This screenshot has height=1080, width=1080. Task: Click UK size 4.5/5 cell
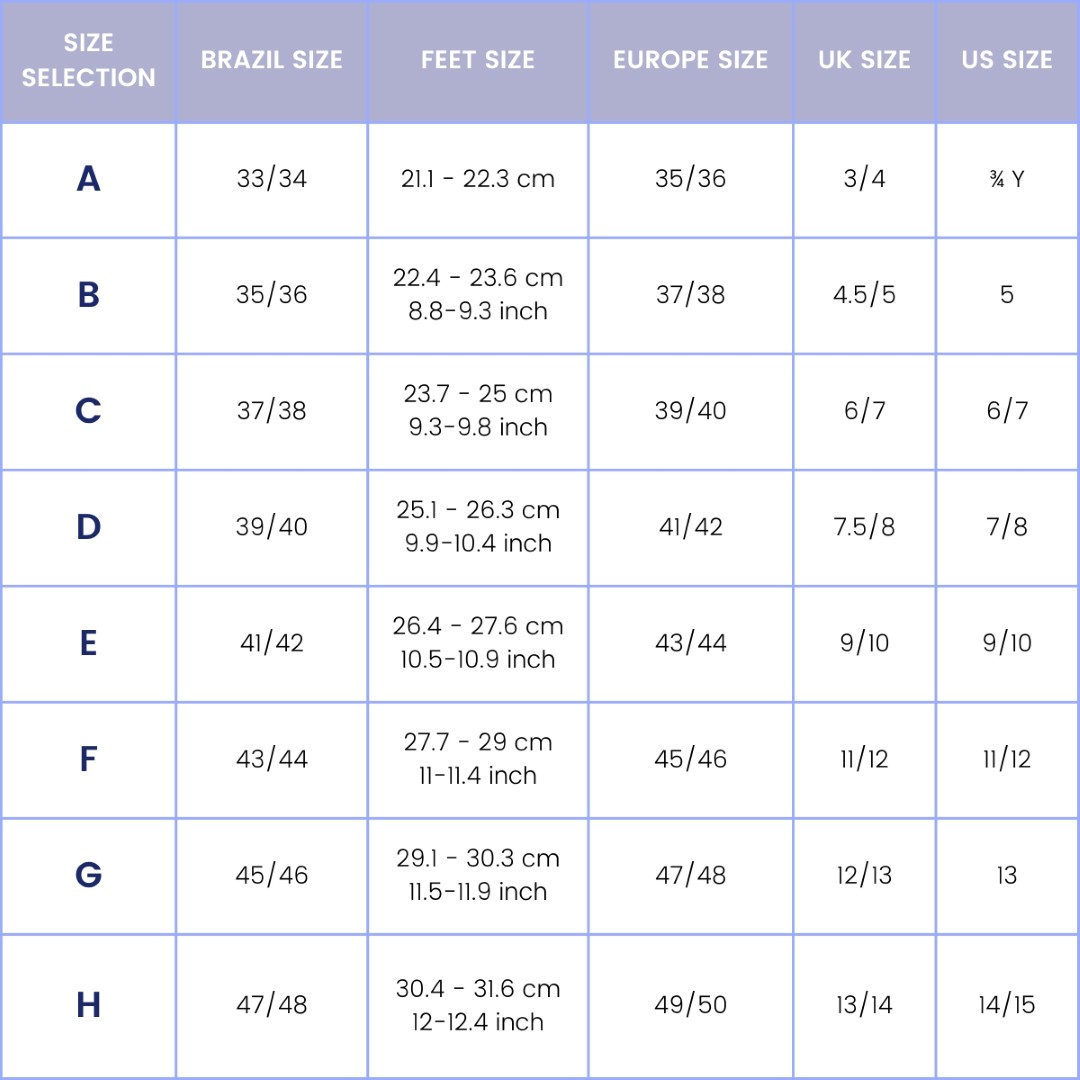click(864, 295)
